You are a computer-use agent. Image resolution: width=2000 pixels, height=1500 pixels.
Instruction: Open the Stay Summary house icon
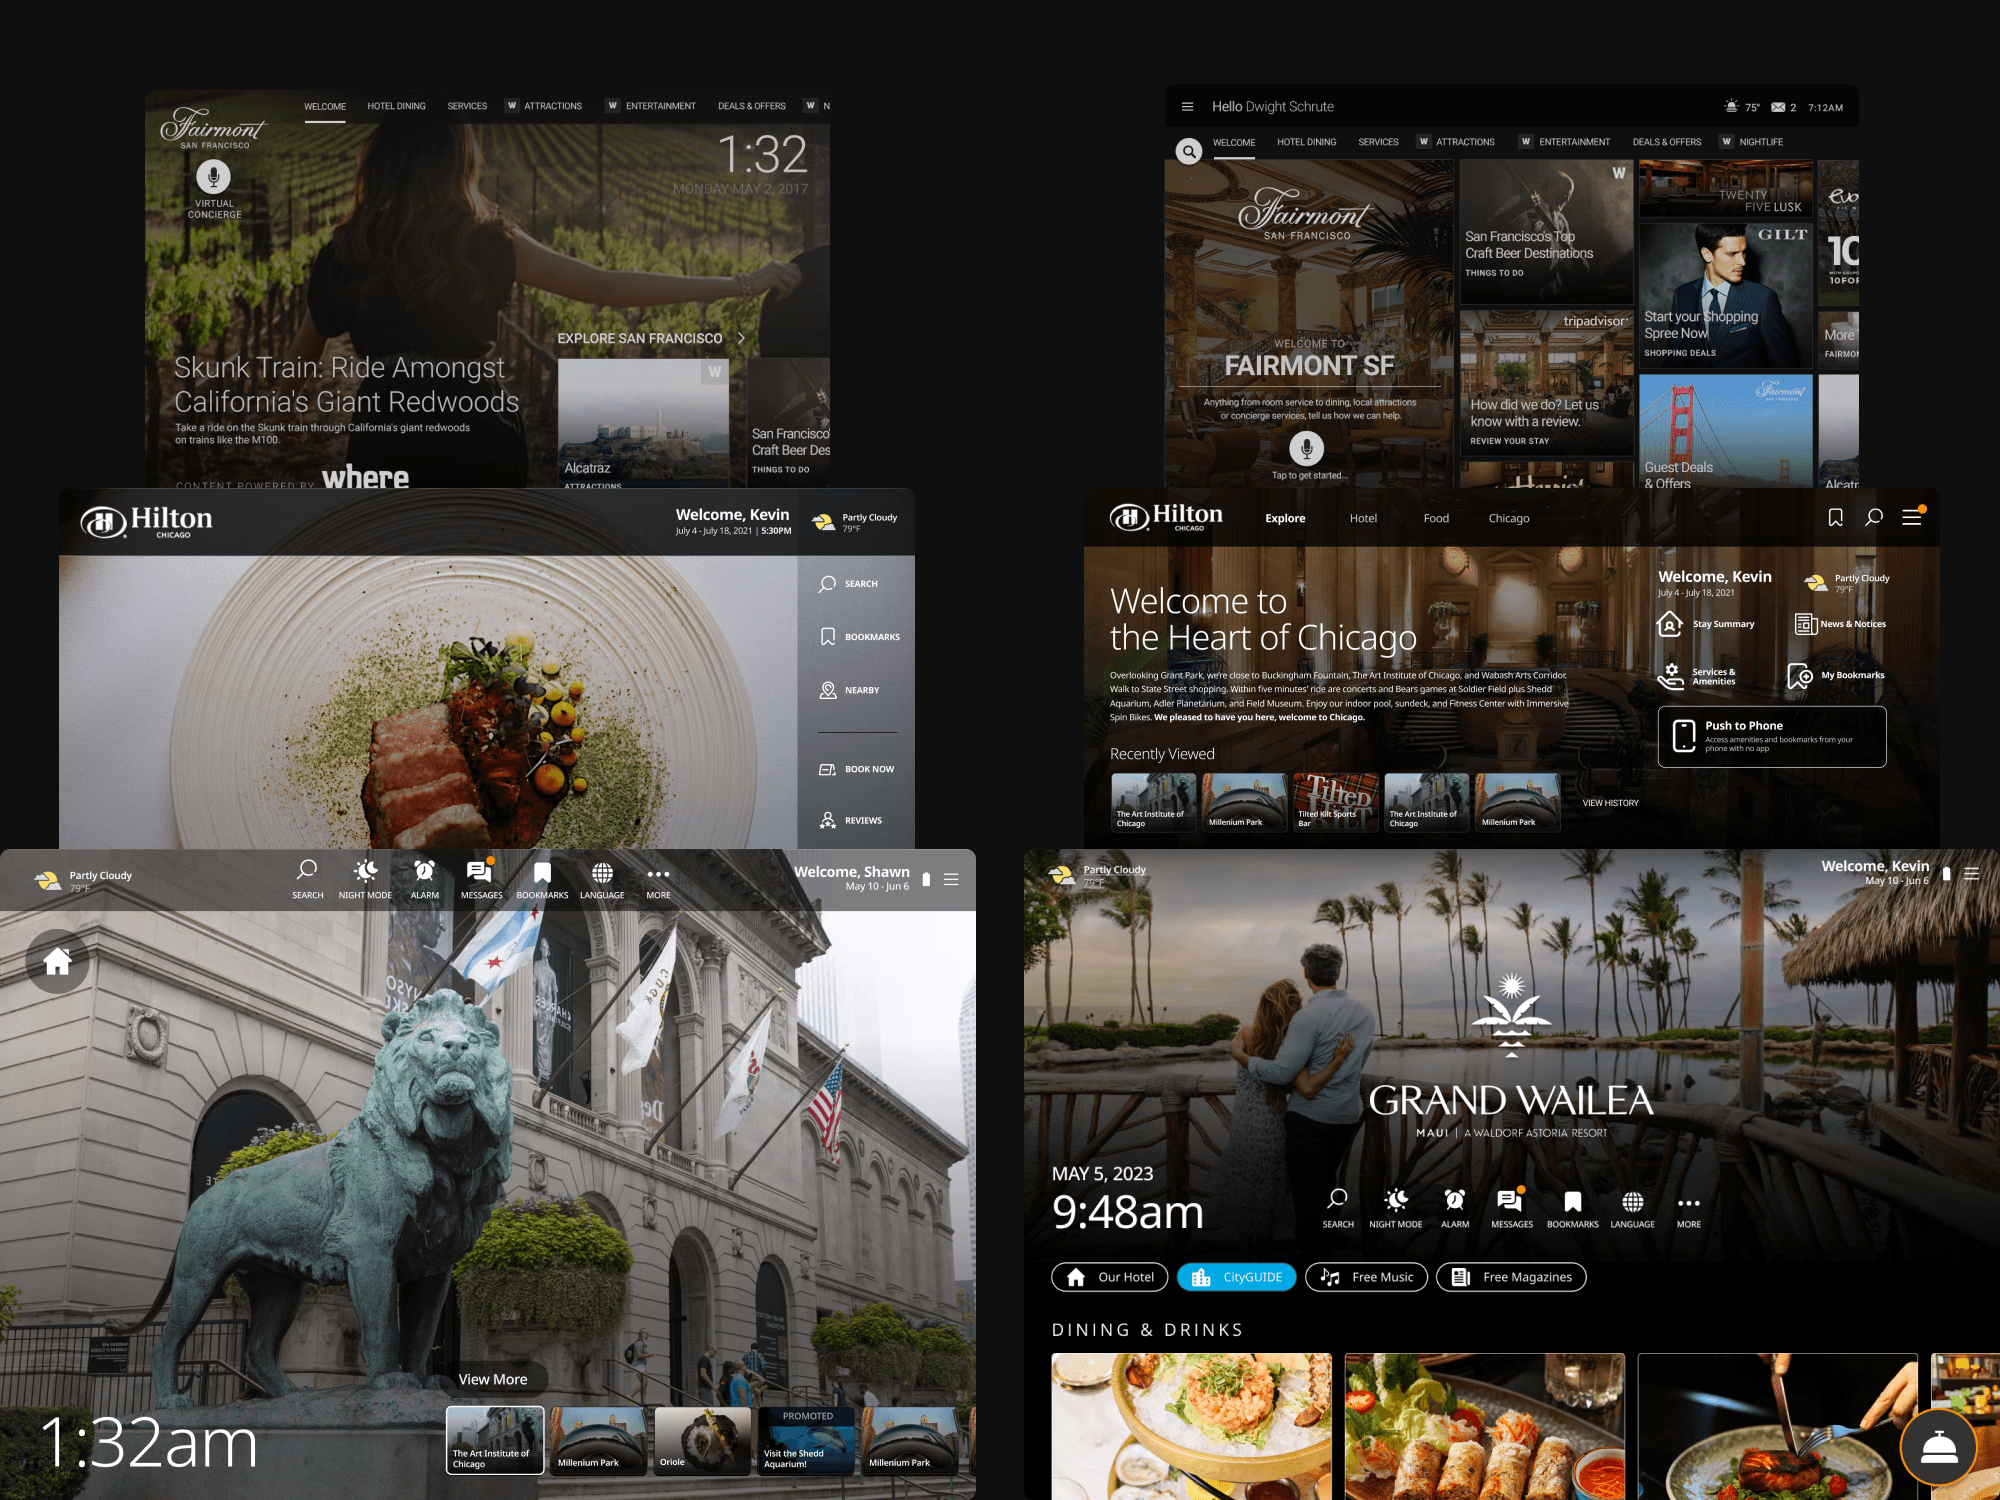pyautogui.click(x=1669, y=624)
